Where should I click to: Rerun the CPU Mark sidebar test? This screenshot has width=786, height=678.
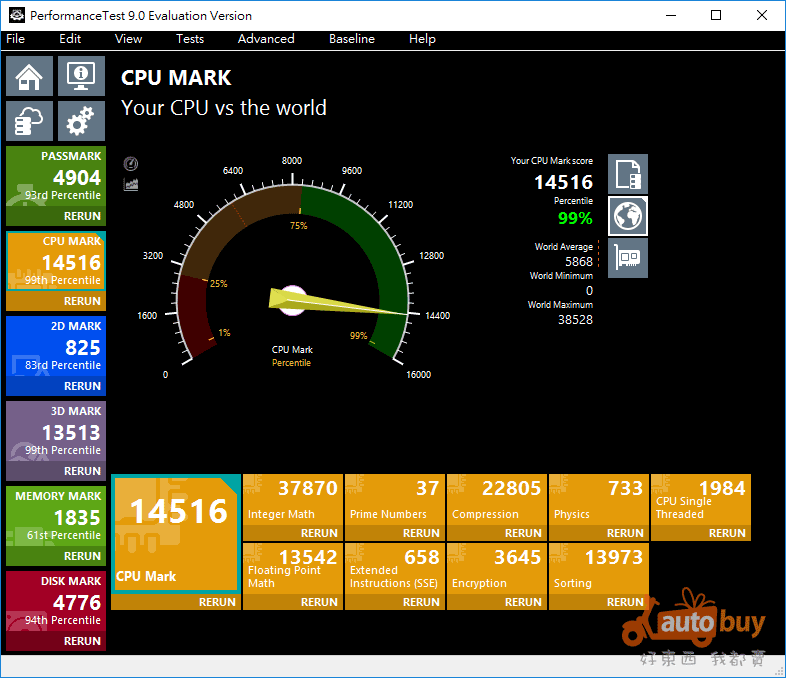point(56,301)
